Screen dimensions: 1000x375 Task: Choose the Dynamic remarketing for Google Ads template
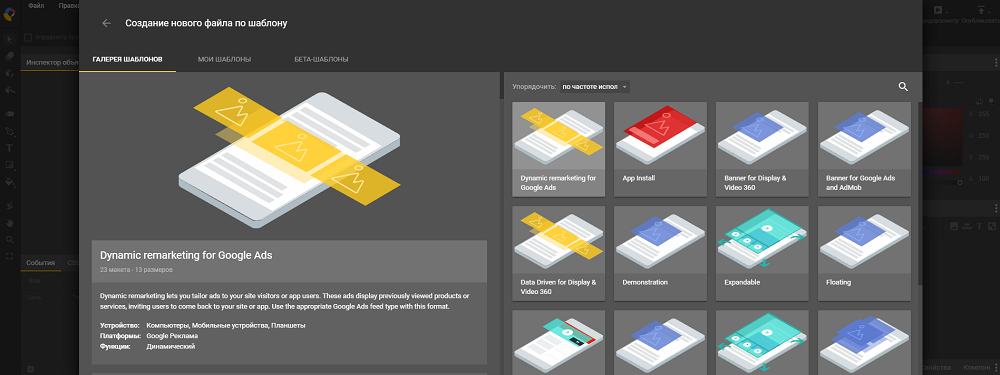coord(559,150)
